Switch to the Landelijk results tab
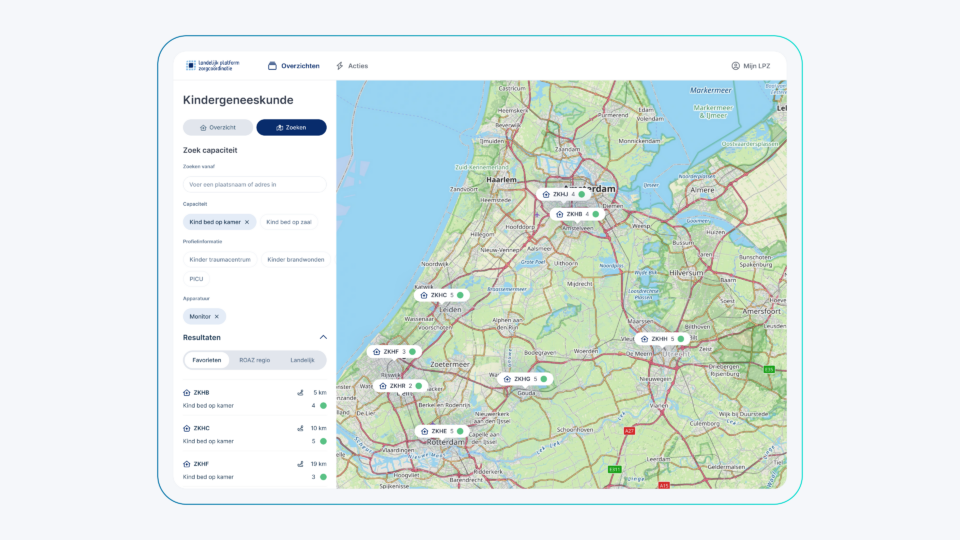 tap(302, 360)
